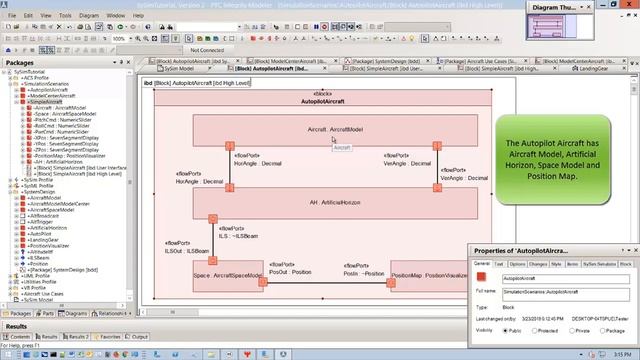Collapse the SimpleAircraft tree node
This screenshot has width=640, height=360.
(x=17, y=102)
